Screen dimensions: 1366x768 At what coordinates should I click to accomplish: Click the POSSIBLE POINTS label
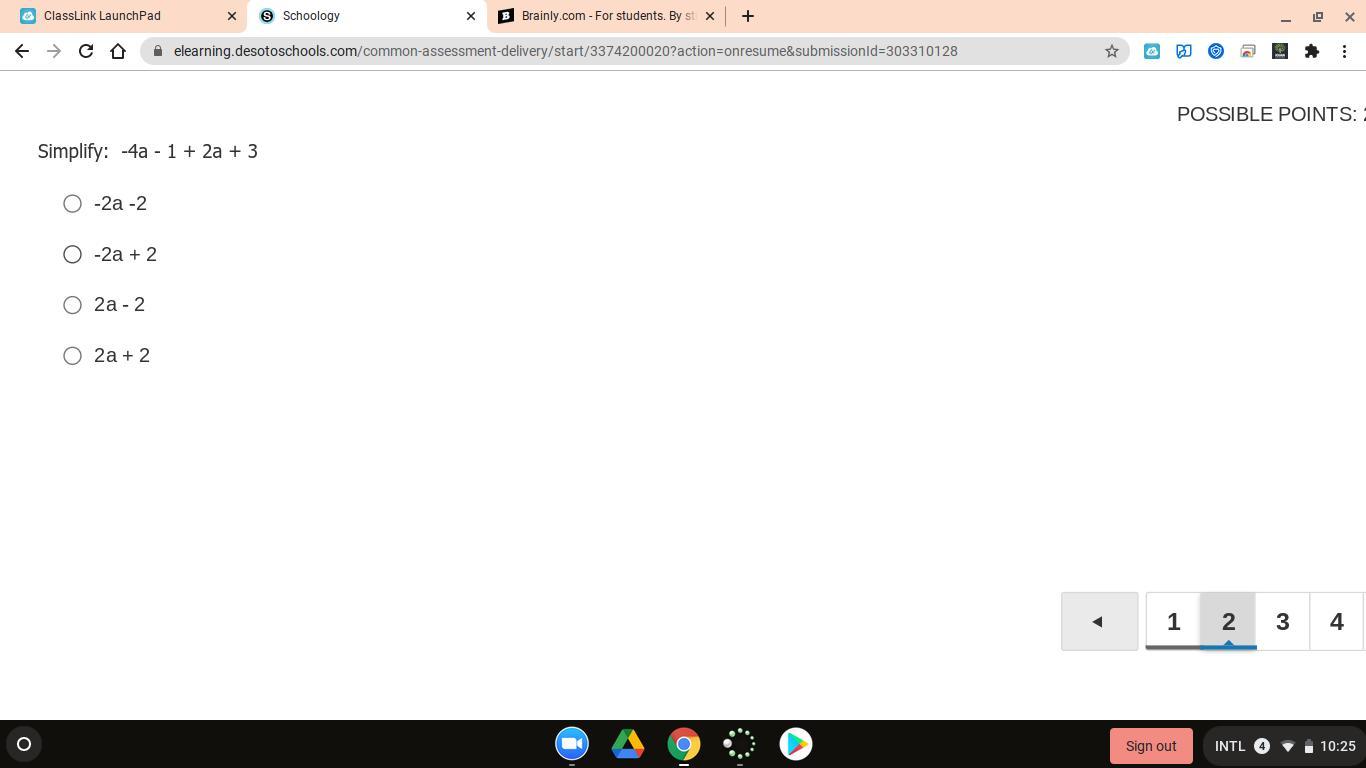1271,114
